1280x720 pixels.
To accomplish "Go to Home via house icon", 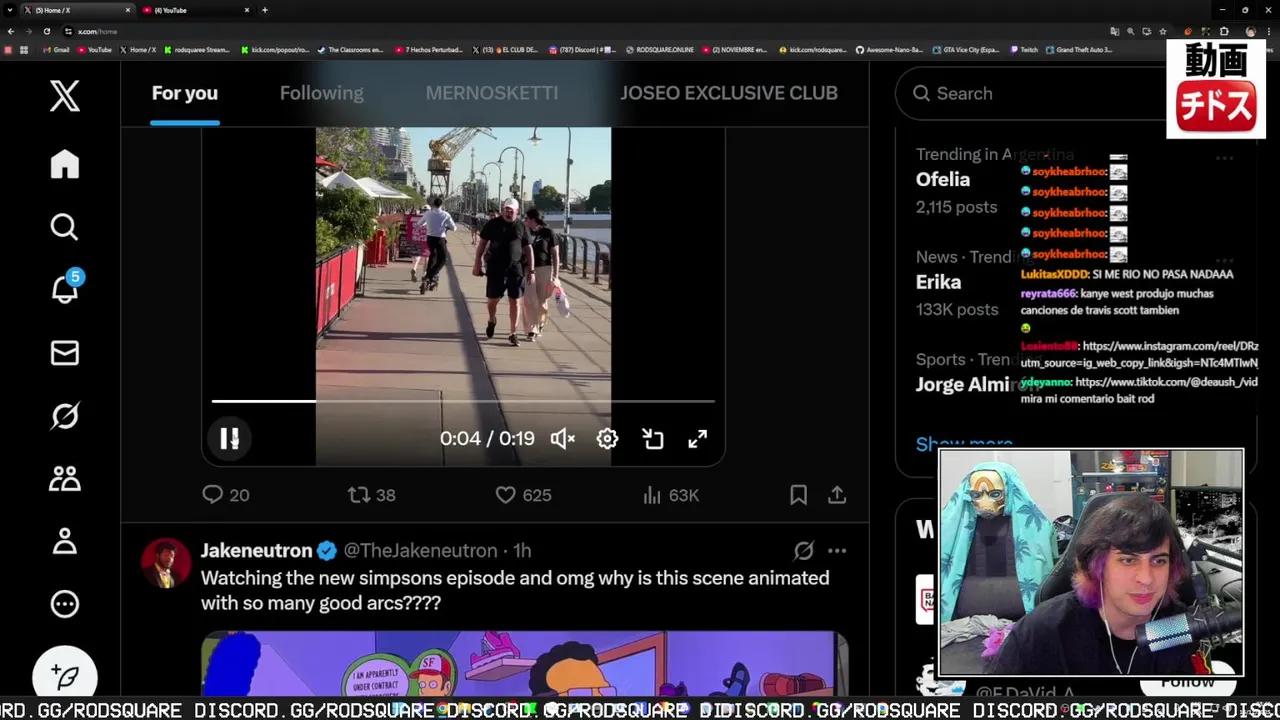I will tap(65, 164).
